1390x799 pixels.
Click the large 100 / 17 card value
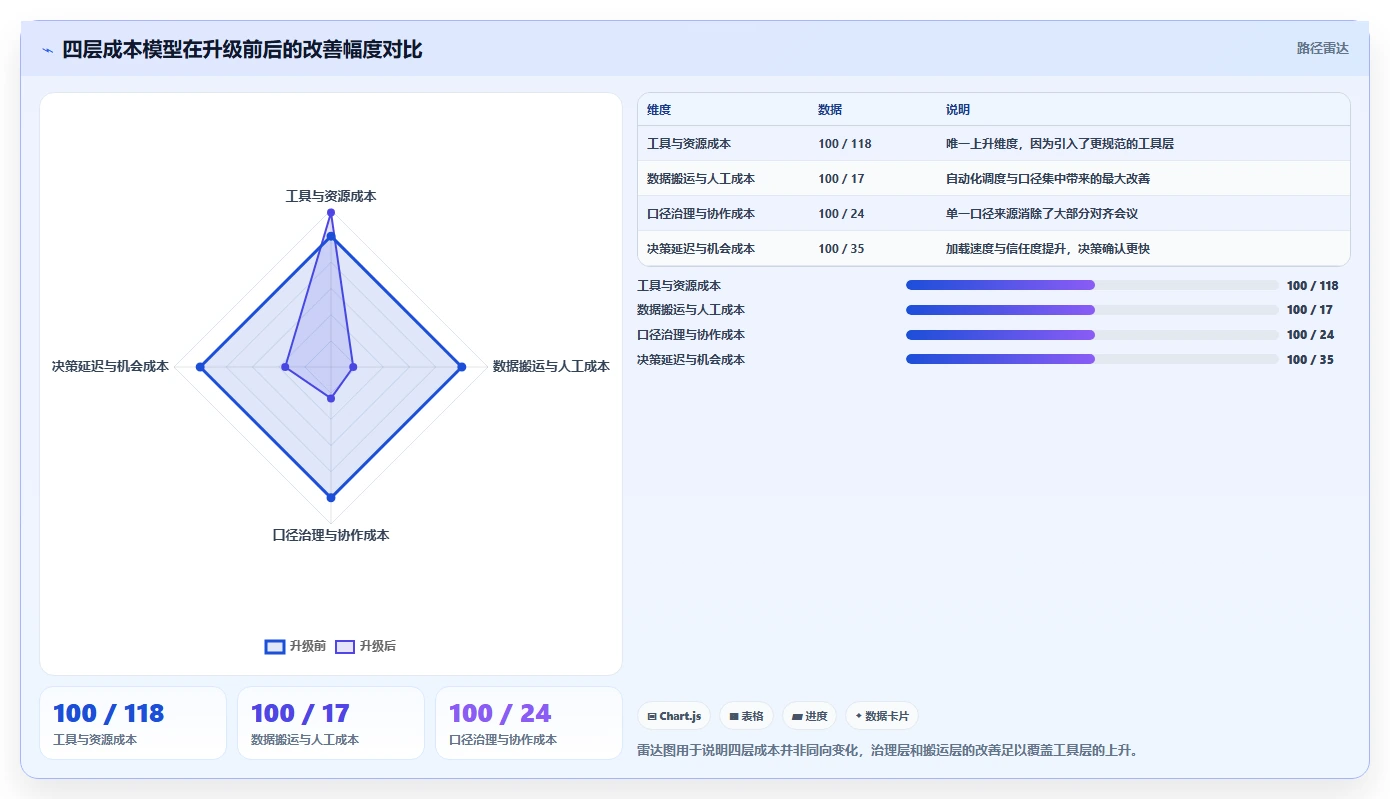click(x=300, y=714)
